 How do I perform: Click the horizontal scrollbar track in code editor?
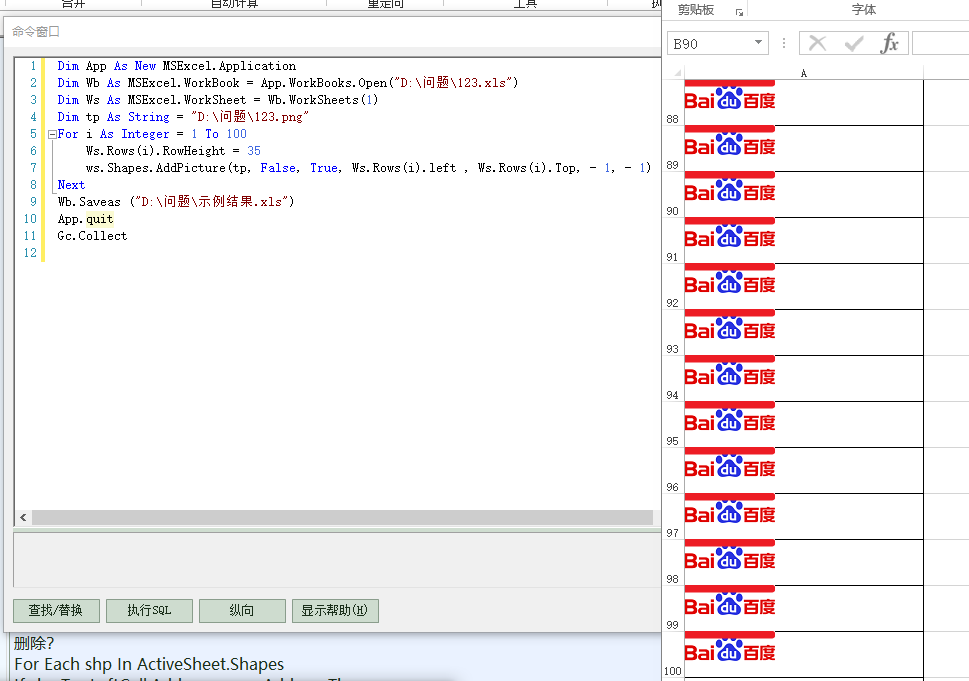coord(340,518)
